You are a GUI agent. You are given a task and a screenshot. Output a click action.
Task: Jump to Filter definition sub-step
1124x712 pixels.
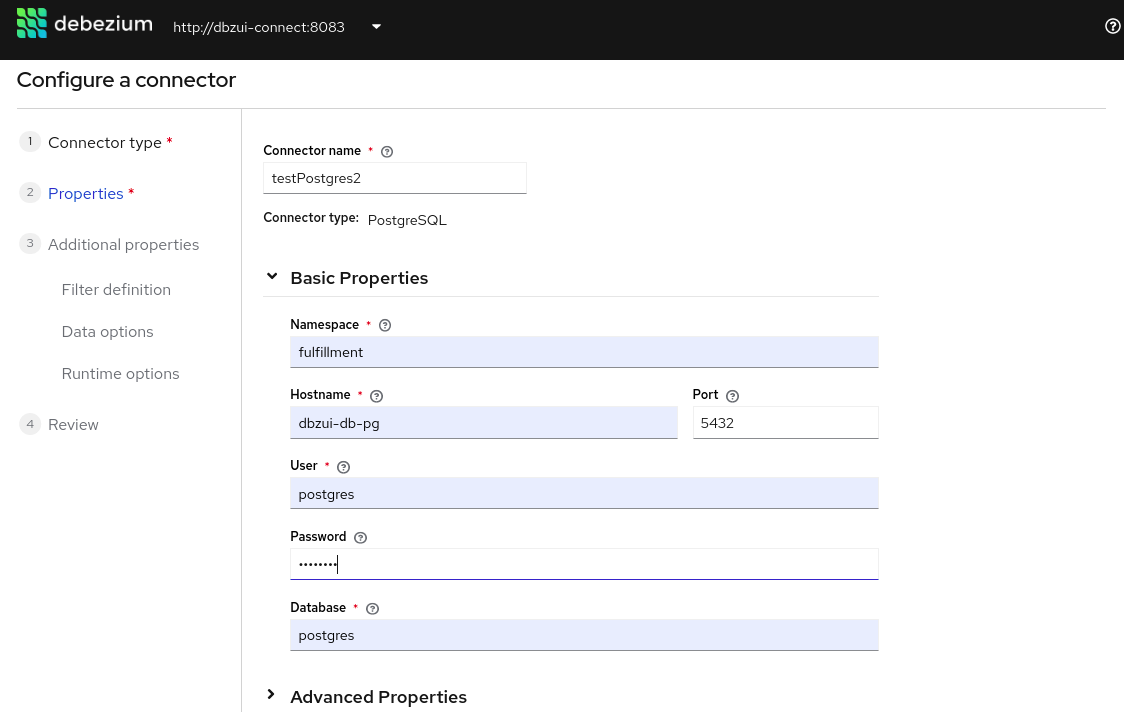pyautogui.click(x=116, y=290)
